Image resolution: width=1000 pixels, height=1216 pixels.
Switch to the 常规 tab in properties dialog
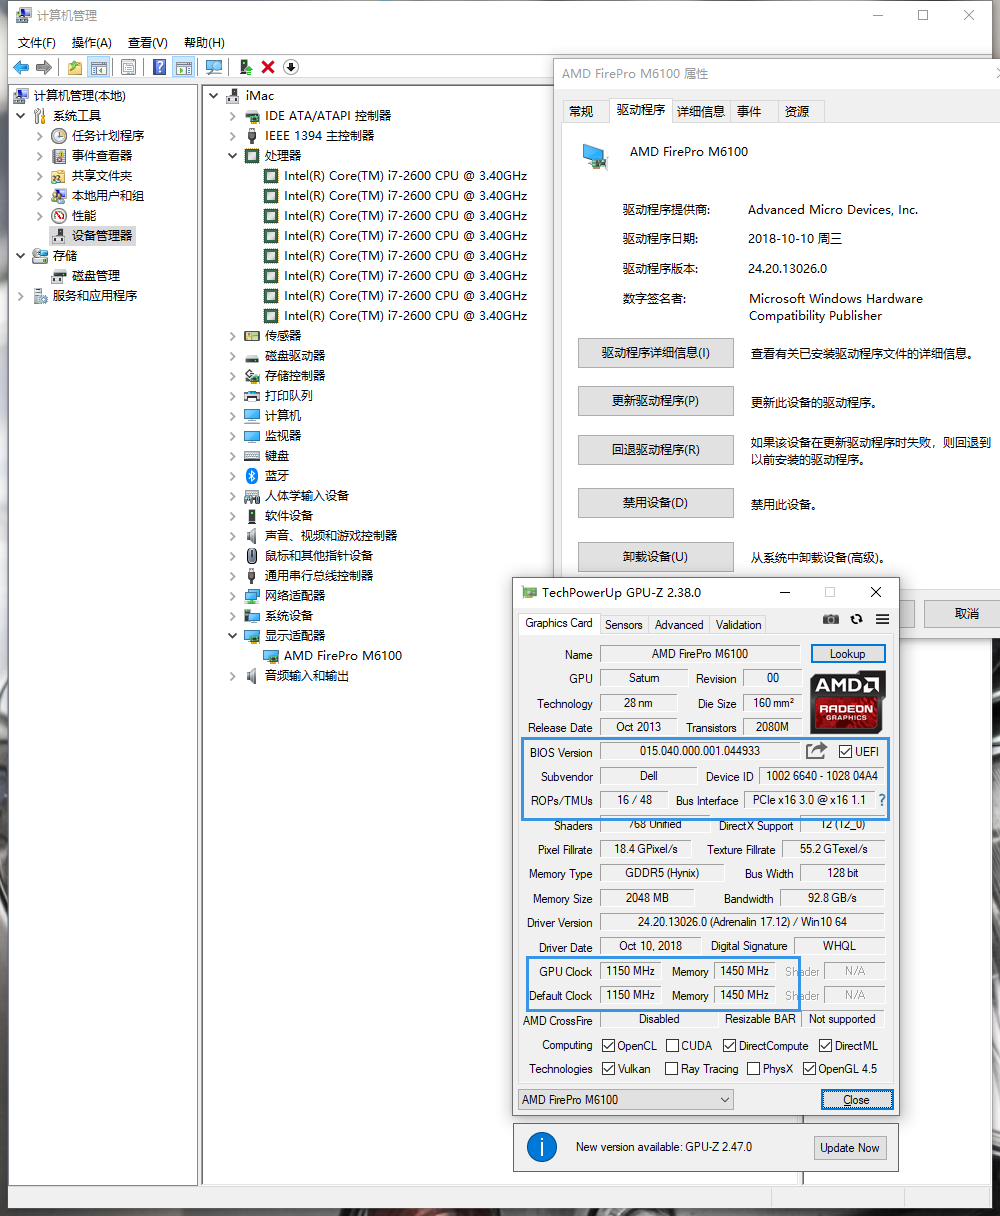[581, 111]
